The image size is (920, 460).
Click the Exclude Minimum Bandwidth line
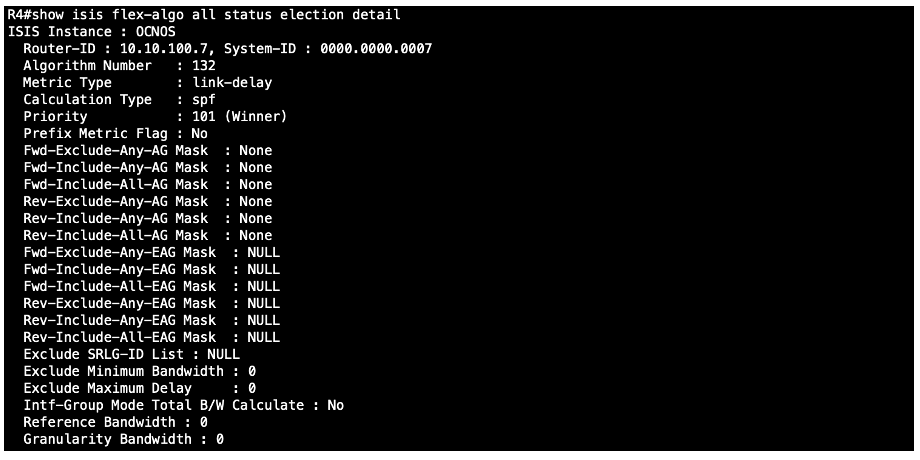[x=140, y=371]
